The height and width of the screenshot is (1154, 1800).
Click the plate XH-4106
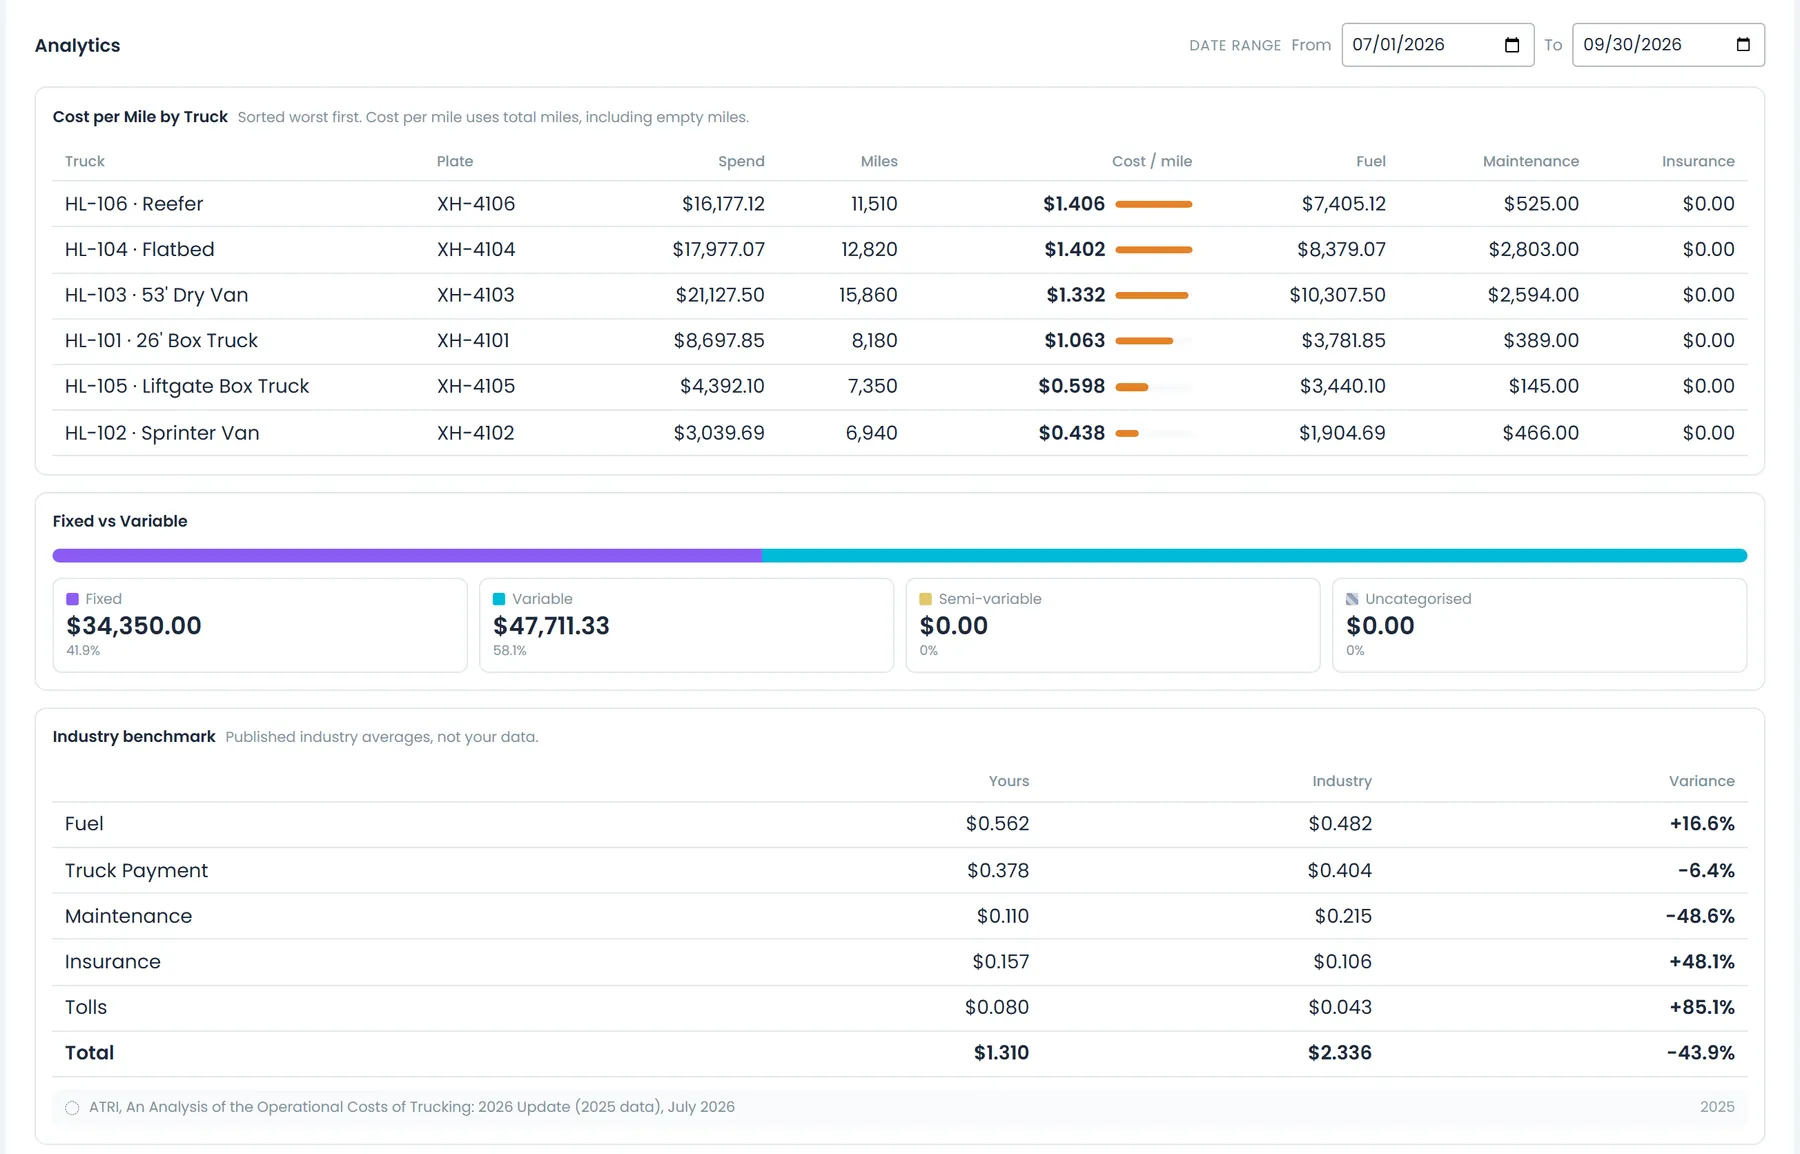pyautogui.click(x=476, y=204)
